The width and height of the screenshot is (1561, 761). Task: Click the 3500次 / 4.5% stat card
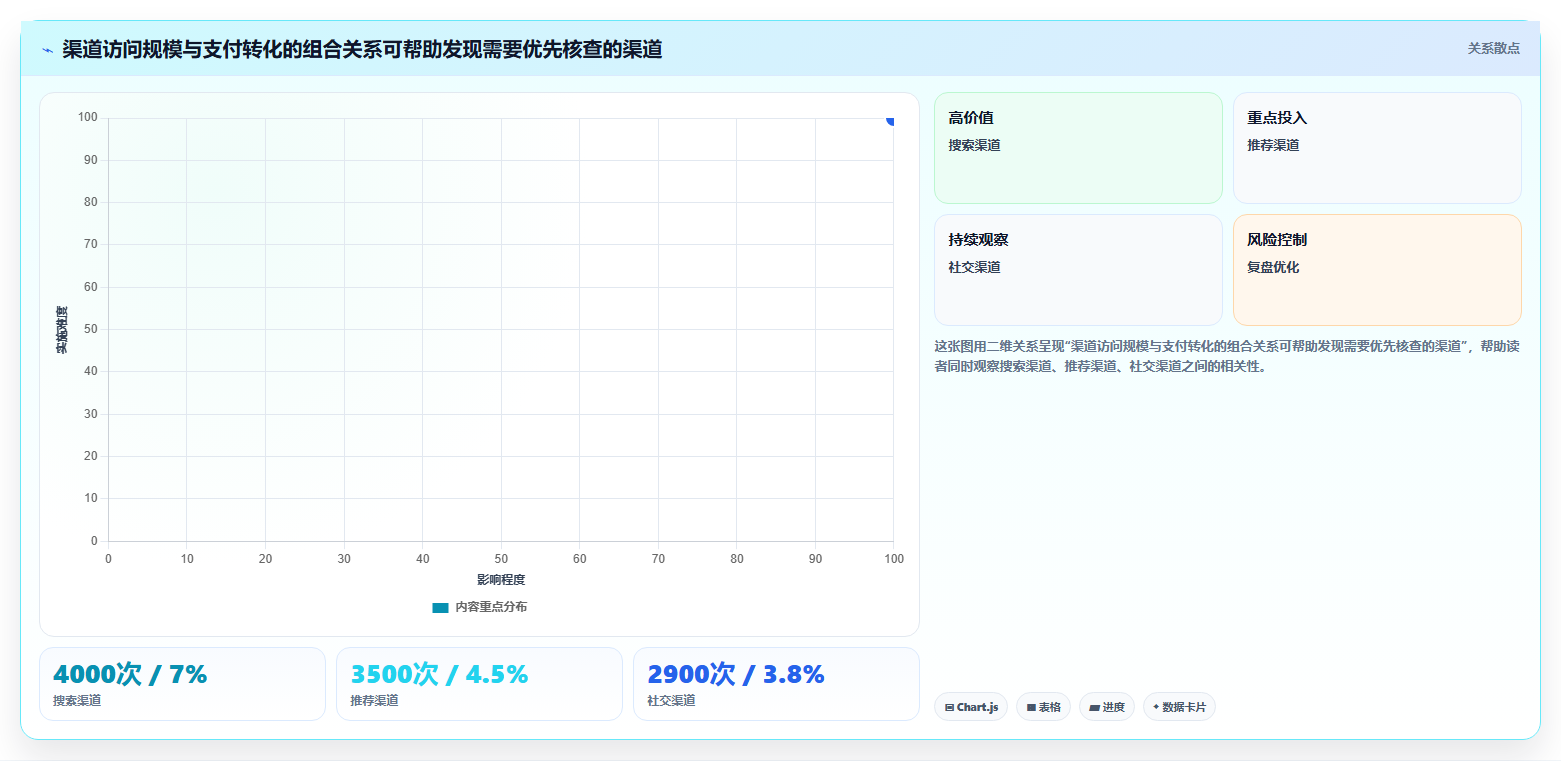pos(479,684)
